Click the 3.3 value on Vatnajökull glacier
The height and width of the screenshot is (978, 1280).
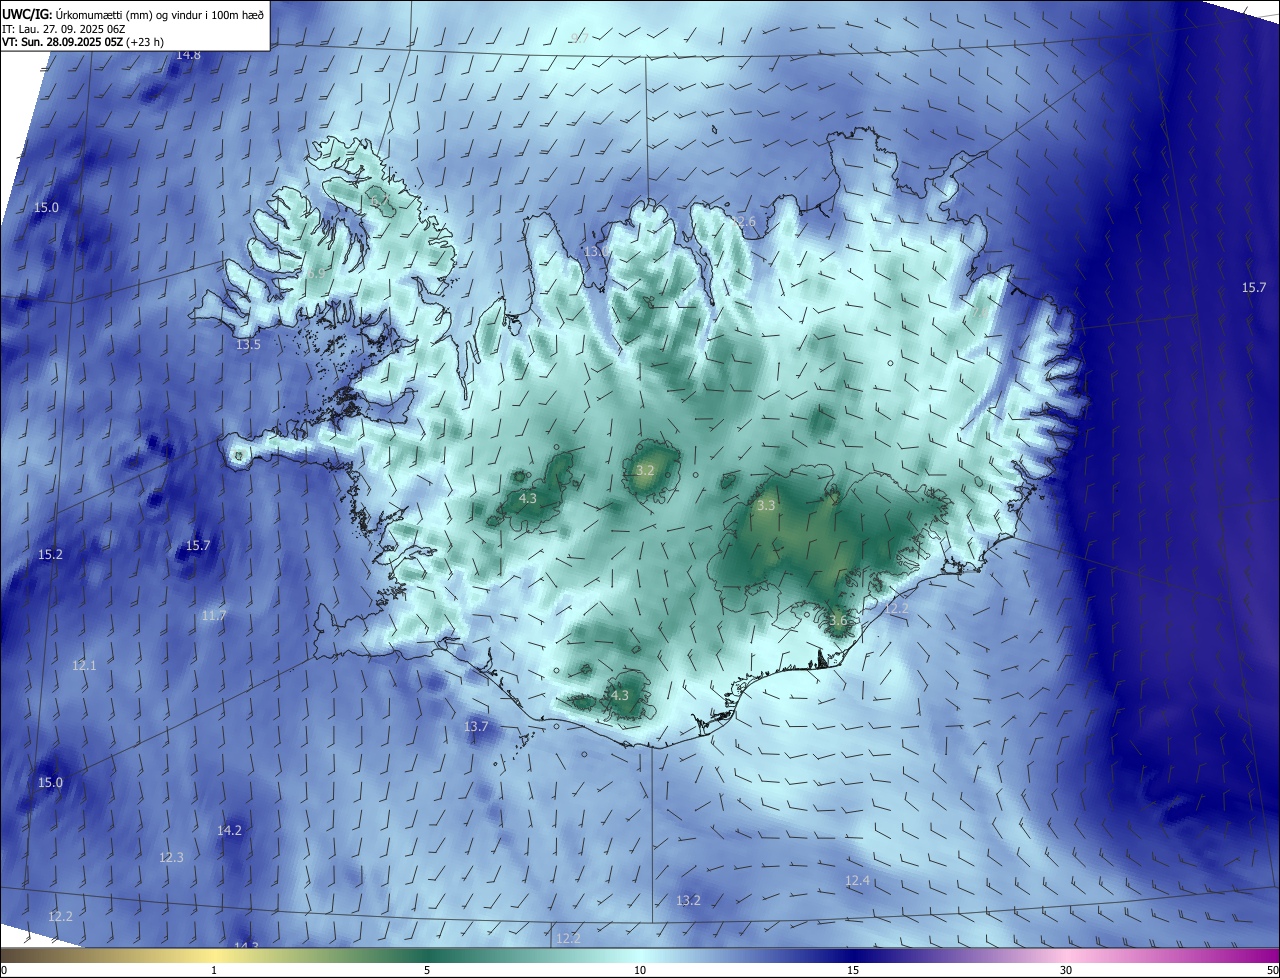coord(766,505)
